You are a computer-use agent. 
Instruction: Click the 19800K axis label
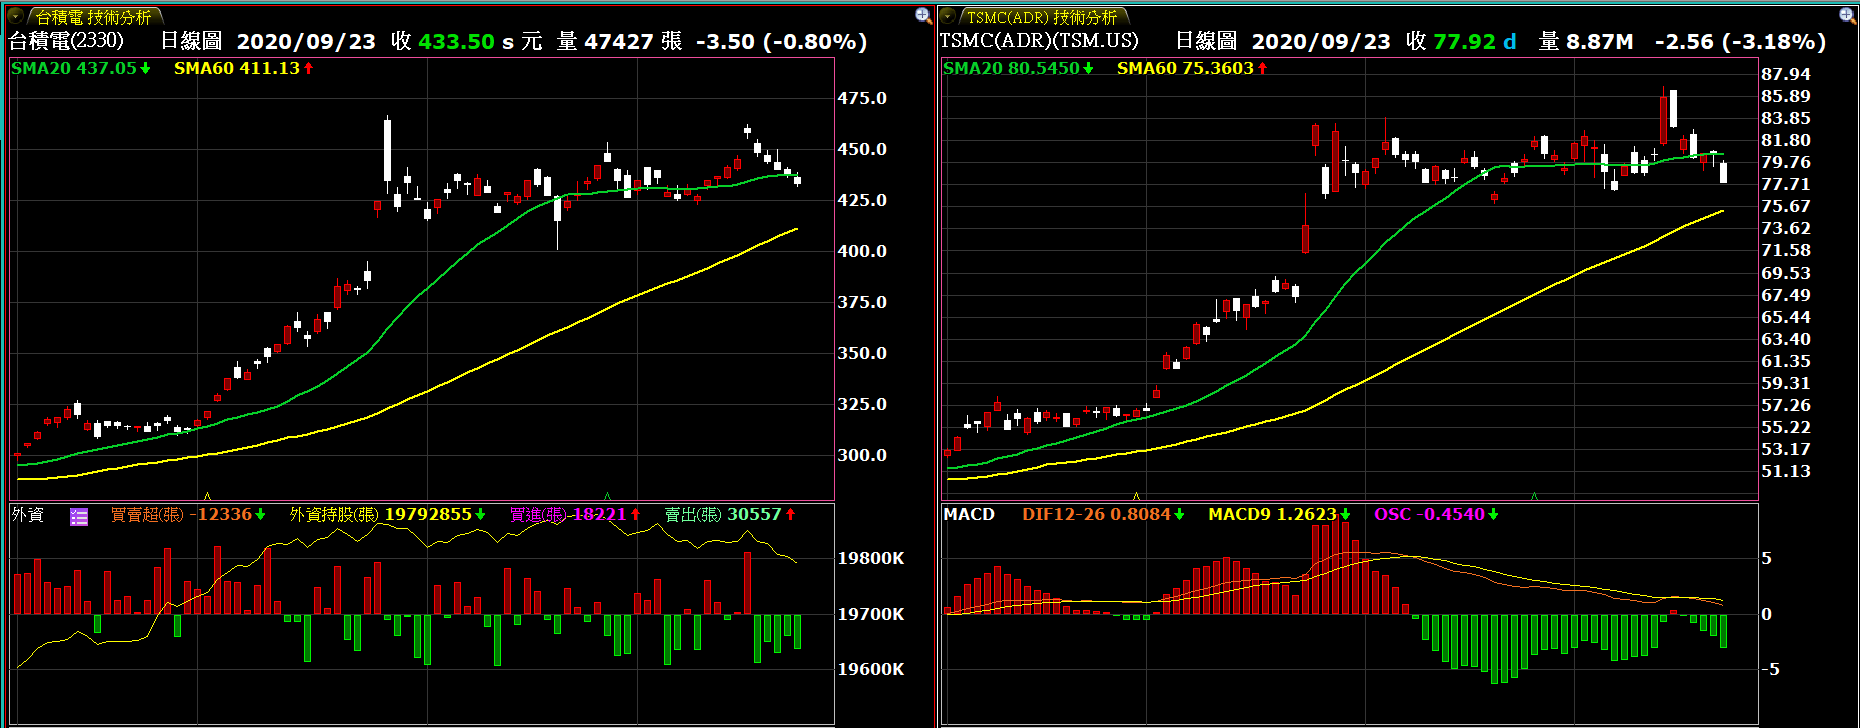[x=871, y=558]
